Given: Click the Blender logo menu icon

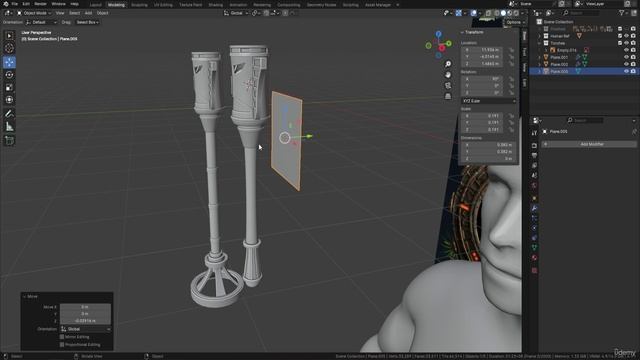Looking at the screenshot, I should point(6,4).
